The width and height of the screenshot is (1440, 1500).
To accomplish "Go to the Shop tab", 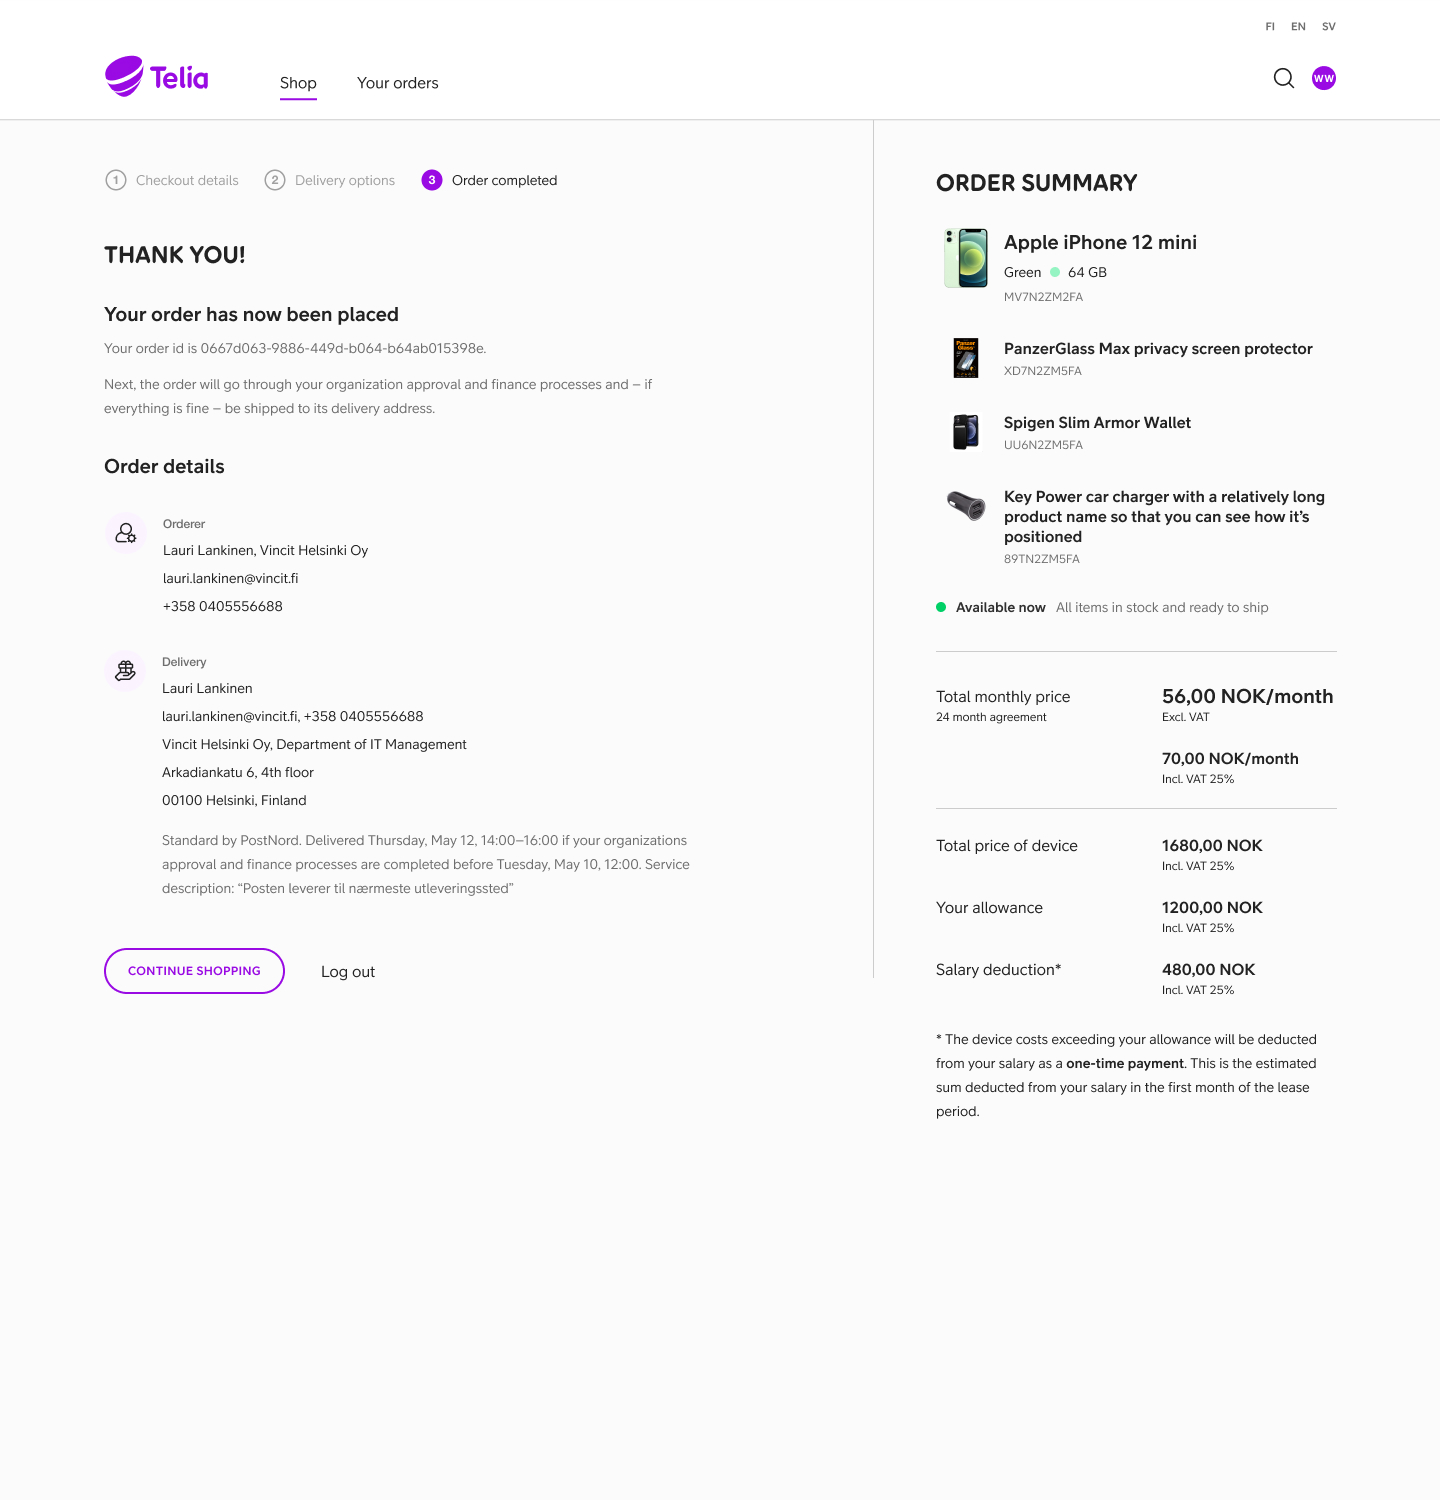I will (298, 83).
